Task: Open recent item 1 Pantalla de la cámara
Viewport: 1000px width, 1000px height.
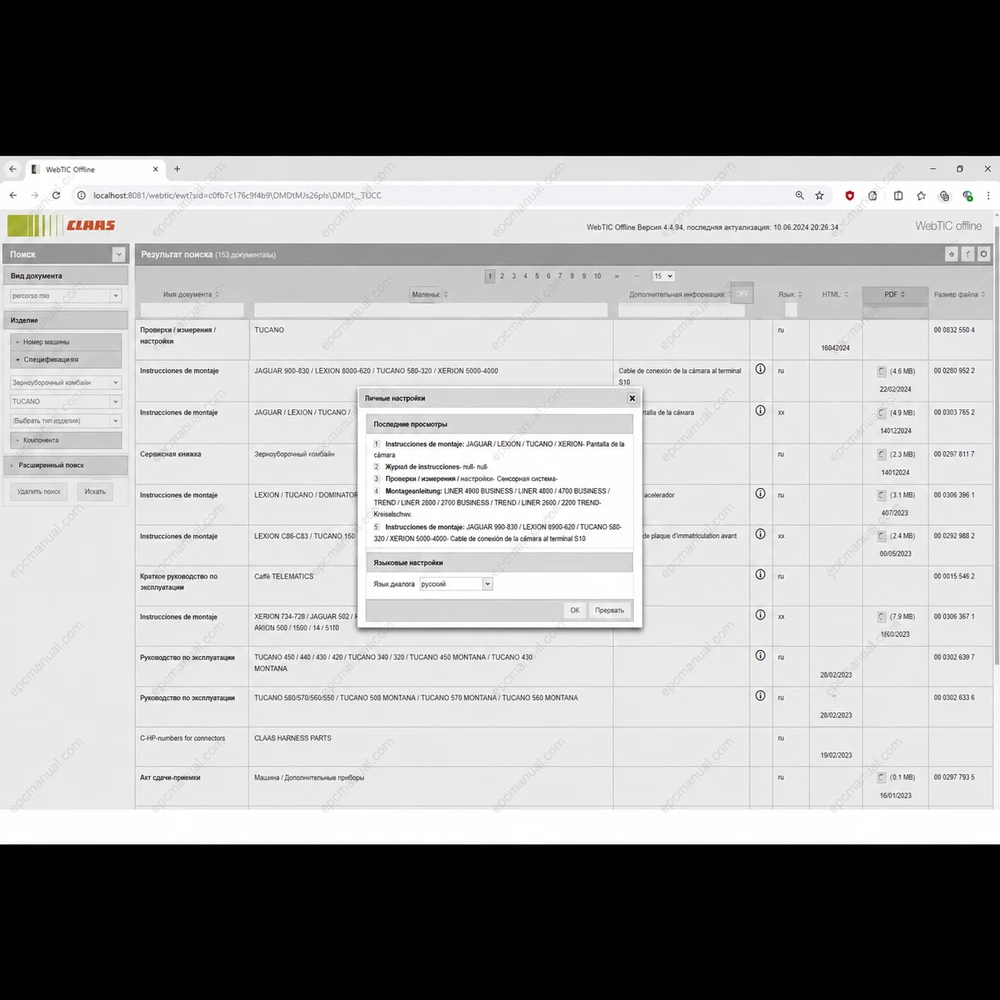Action: pos(499,449)
